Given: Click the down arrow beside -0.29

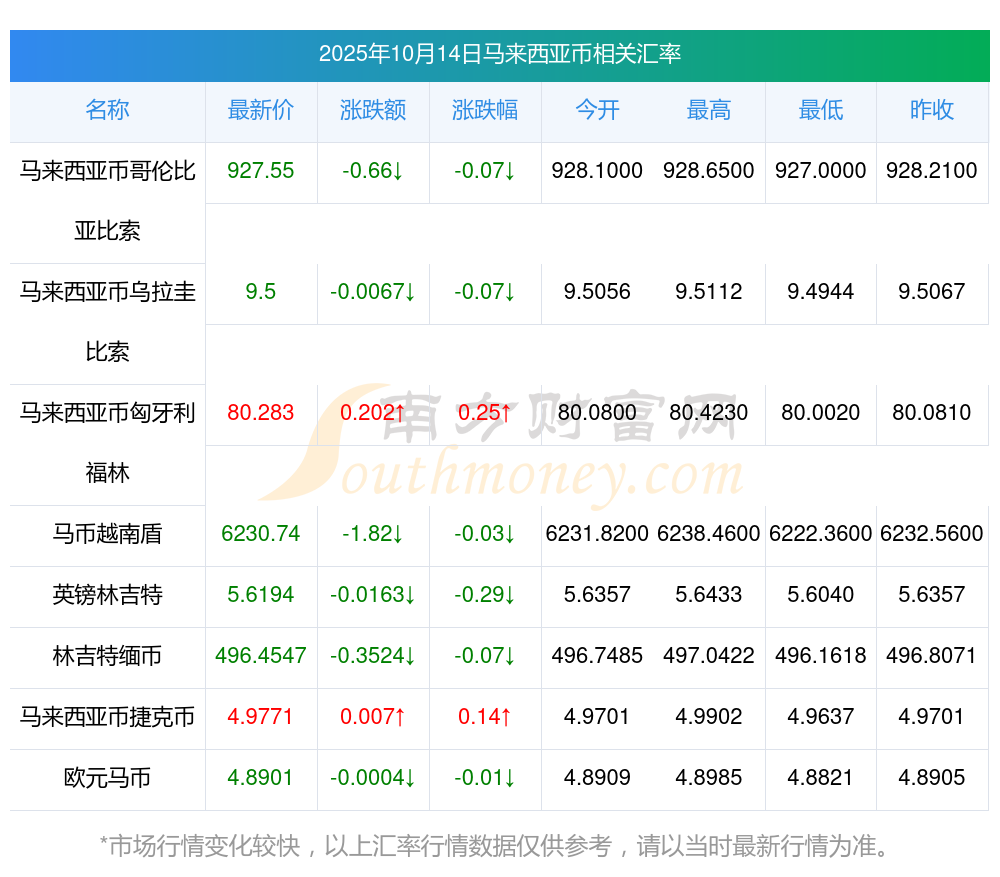Looking at the screenshot, I should point(510,595).
